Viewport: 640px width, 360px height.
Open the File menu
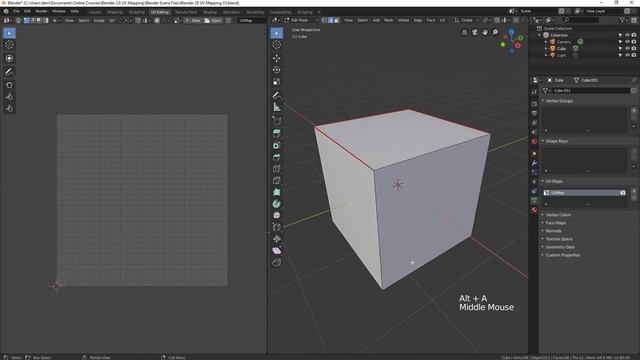(16, 11)
